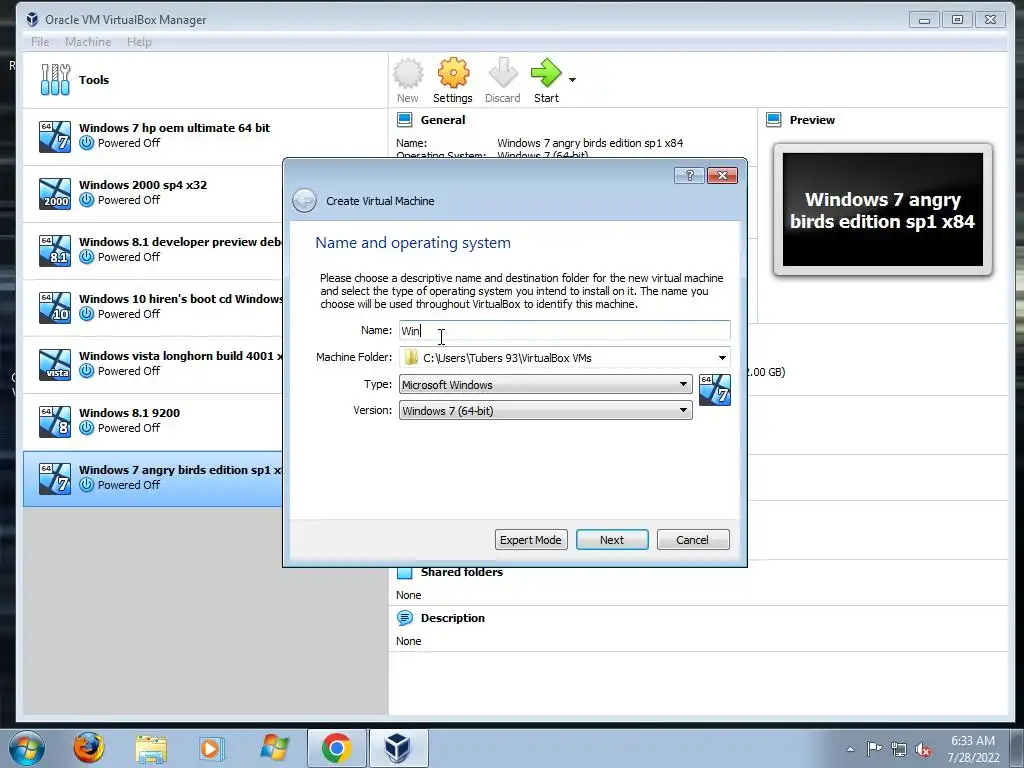
Task: Click the Windows 10 hiren's VM icon
Action: 55,308
